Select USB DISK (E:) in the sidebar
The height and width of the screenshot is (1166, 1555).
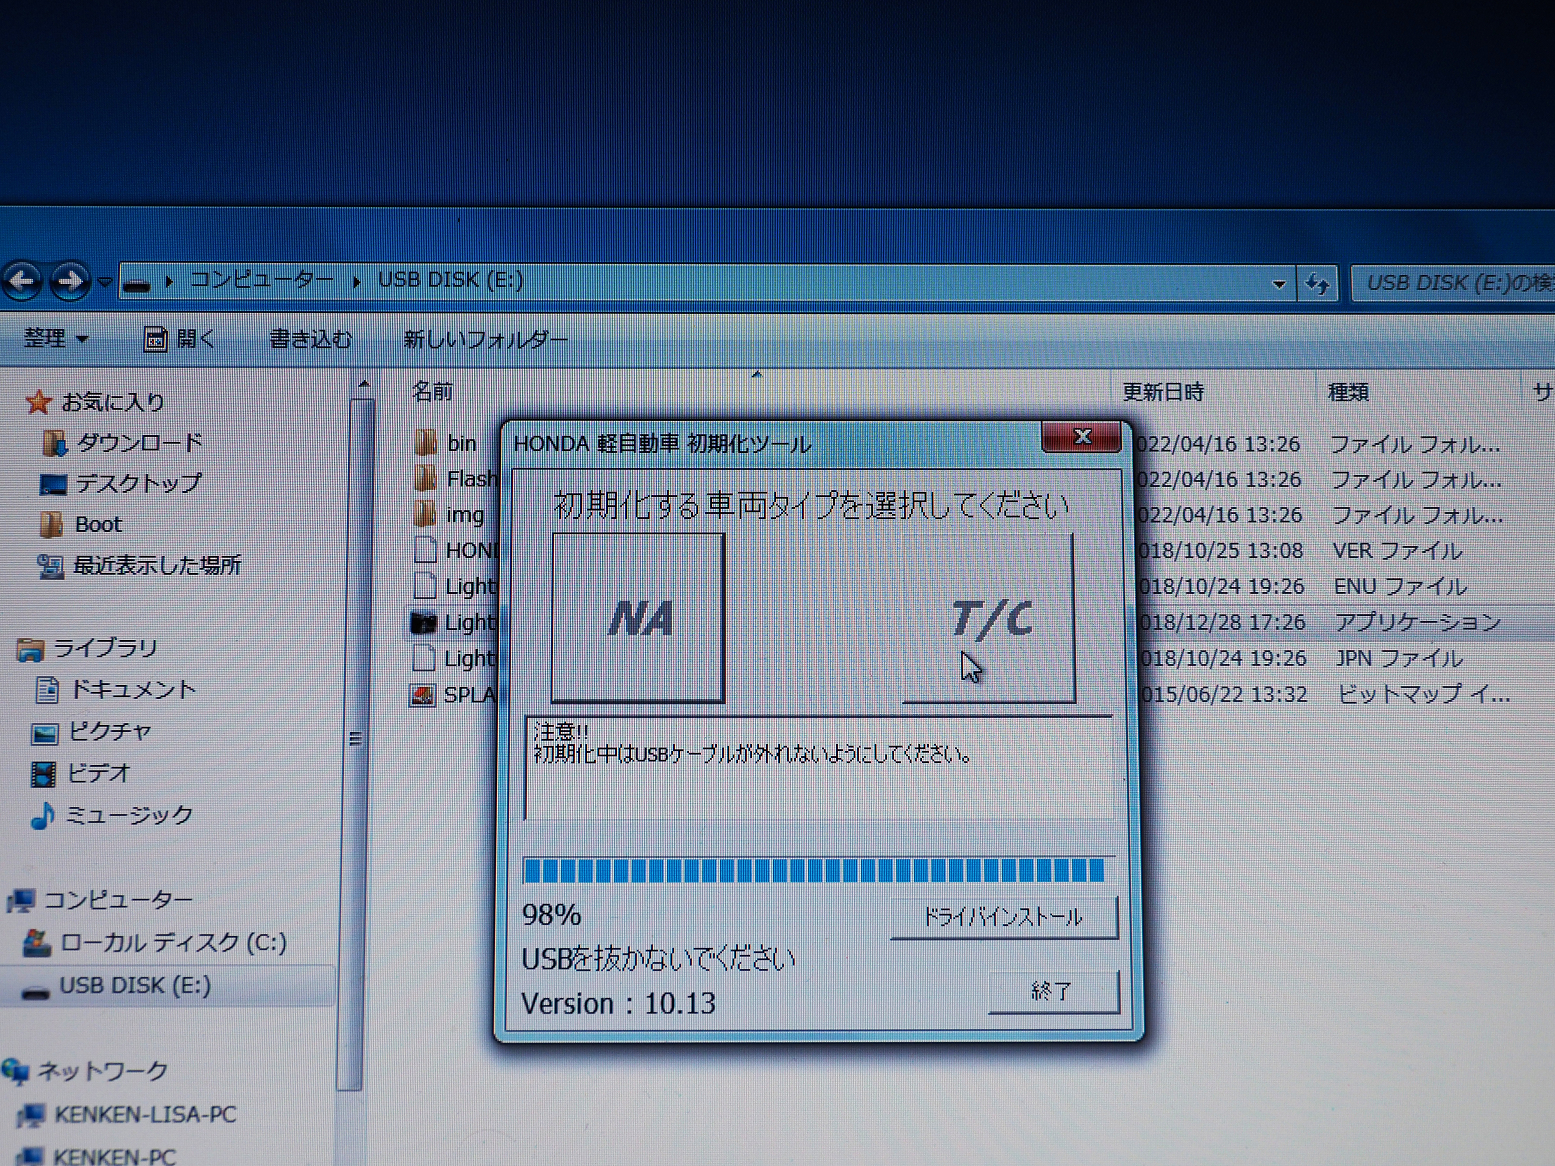pos(117,986)
